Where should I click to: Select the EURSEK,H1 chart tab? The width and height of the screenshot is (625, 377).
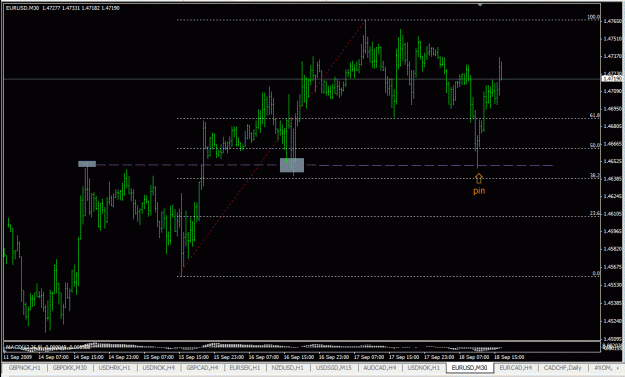(245, 368)
